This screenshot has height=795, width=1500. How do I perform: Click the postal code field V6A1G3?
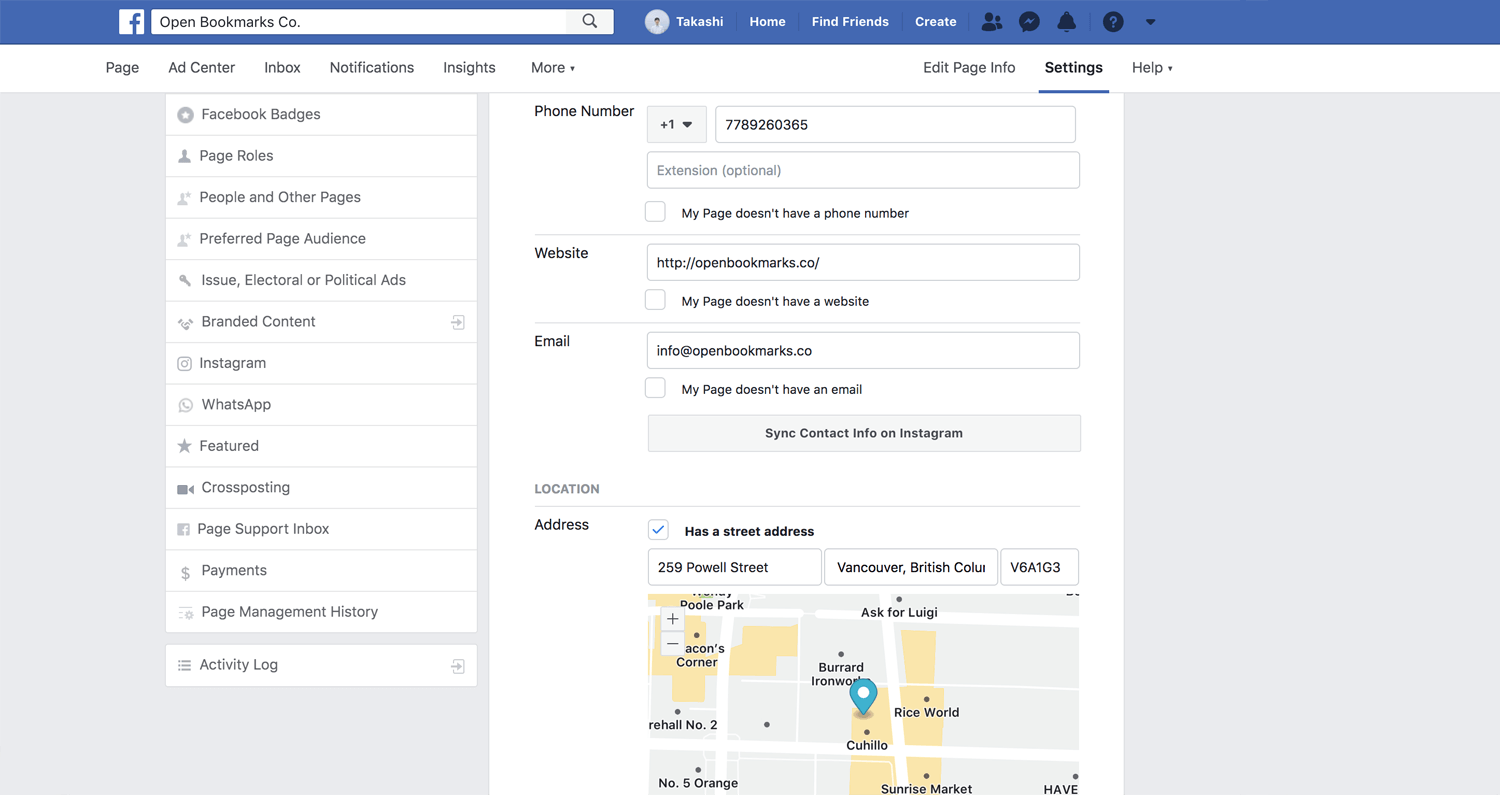[x=1039, y=567]
